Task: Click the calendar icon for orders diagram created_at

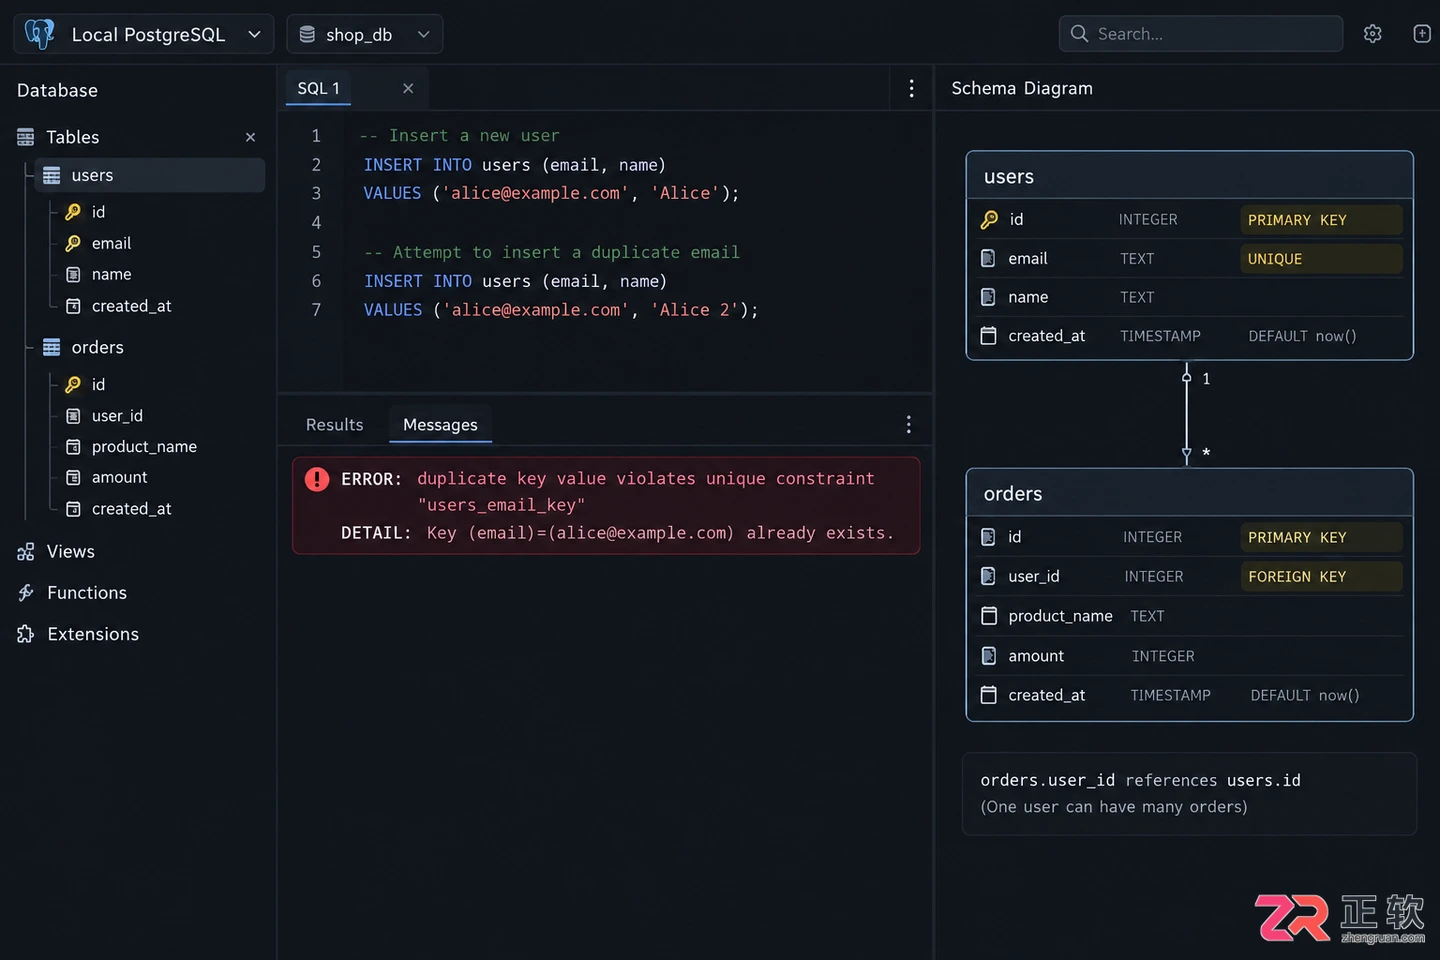Action: pos(989,695)
